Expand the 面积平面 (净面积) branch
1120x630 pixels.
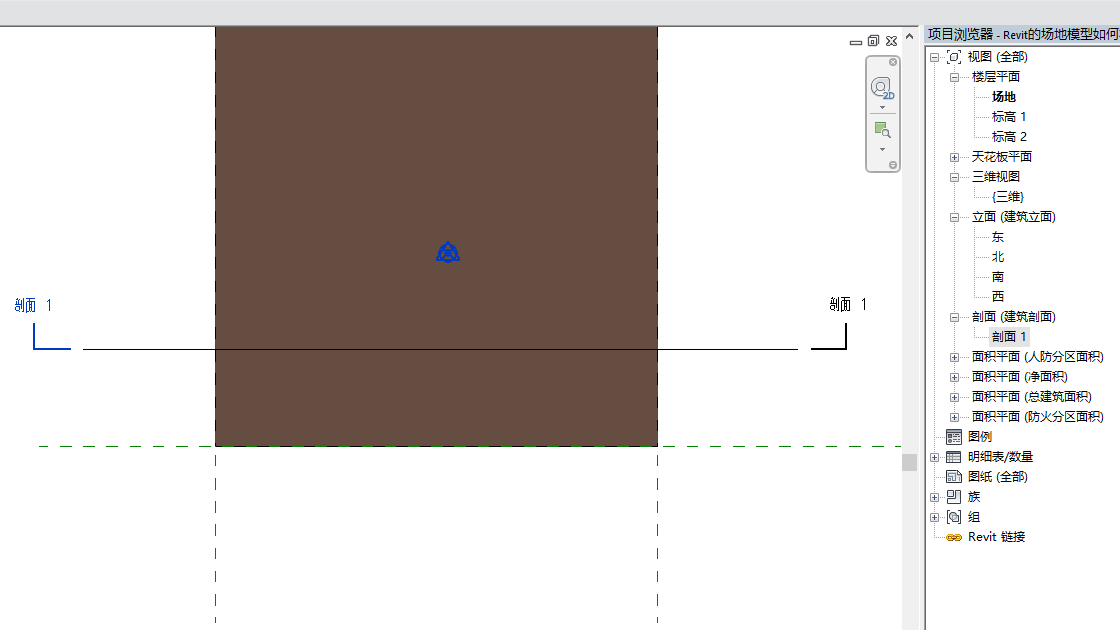954,377
